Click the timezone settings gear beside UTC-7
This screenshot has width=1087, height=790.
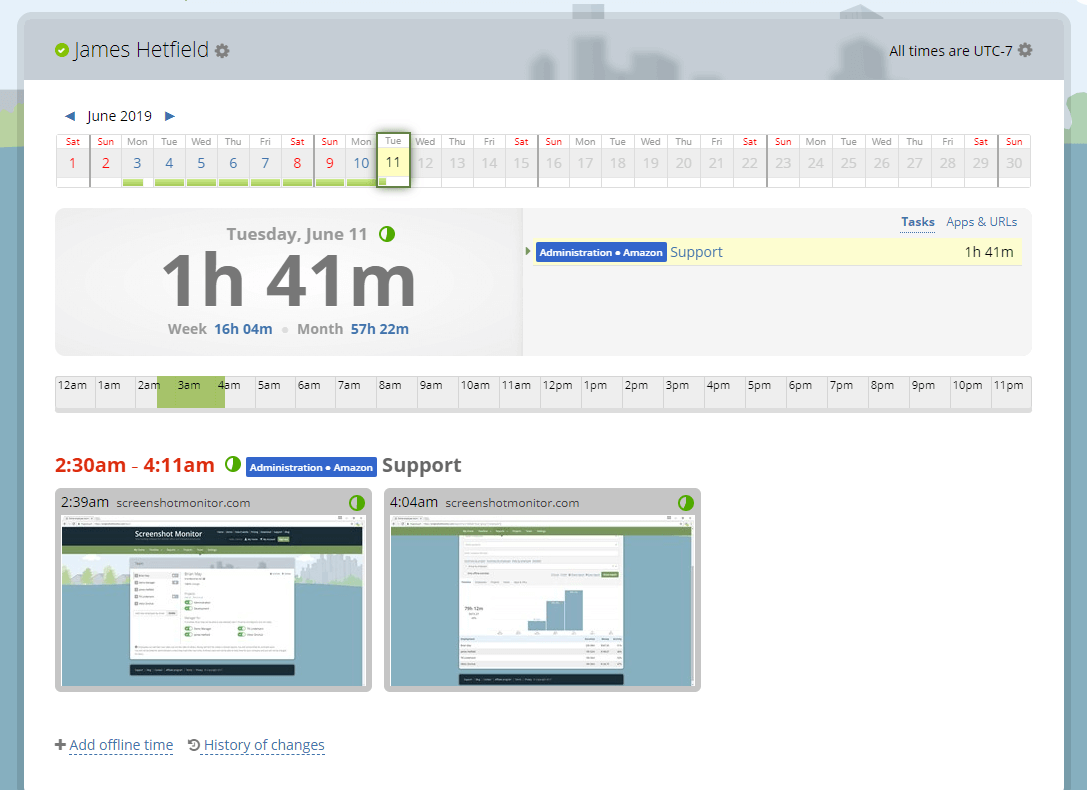1023,50
